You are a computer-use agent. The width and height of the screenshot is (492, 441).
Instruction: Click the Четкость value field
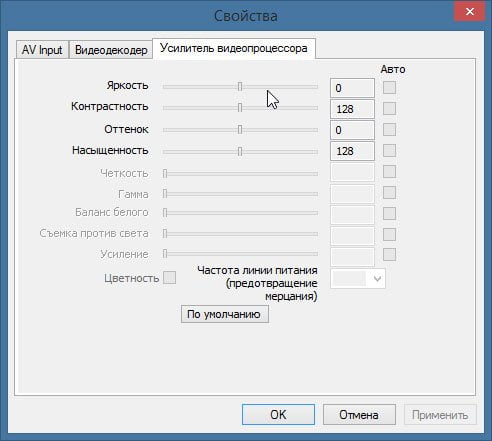(x=352, y=172)
